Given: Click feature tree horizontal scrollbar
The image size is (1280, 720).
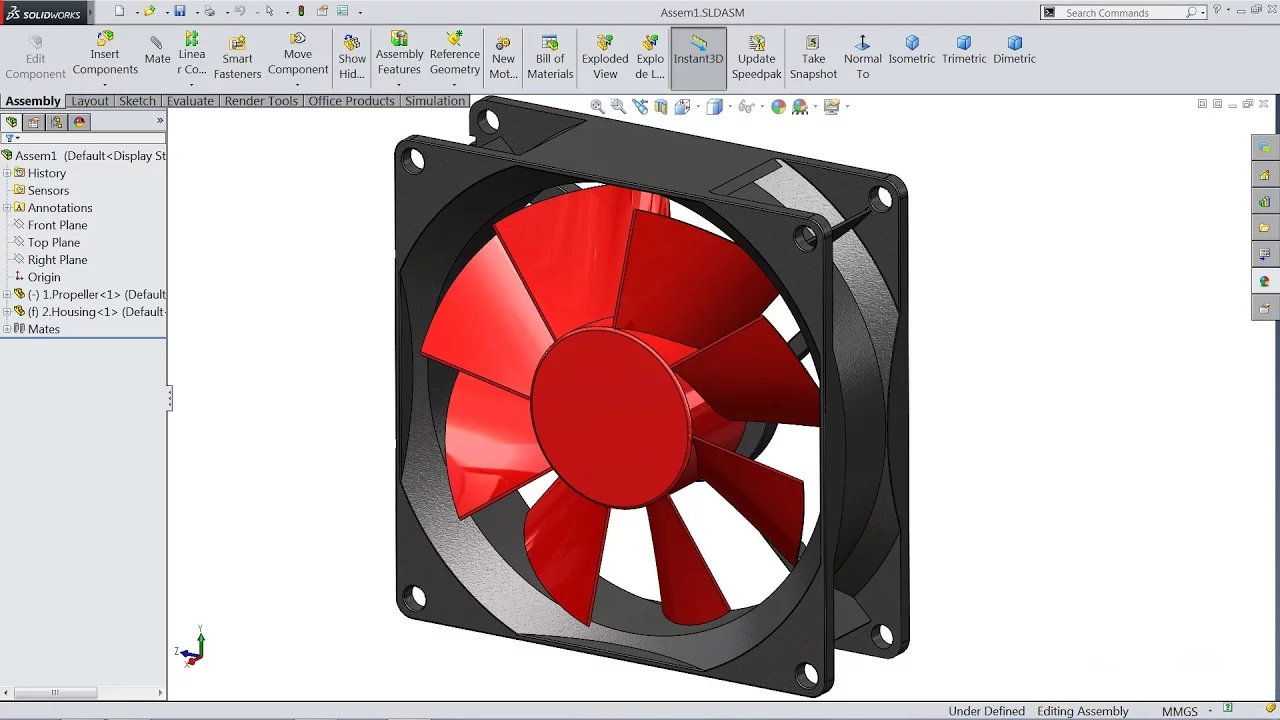Looking at the screenshot, I should (x=55, y=692).
